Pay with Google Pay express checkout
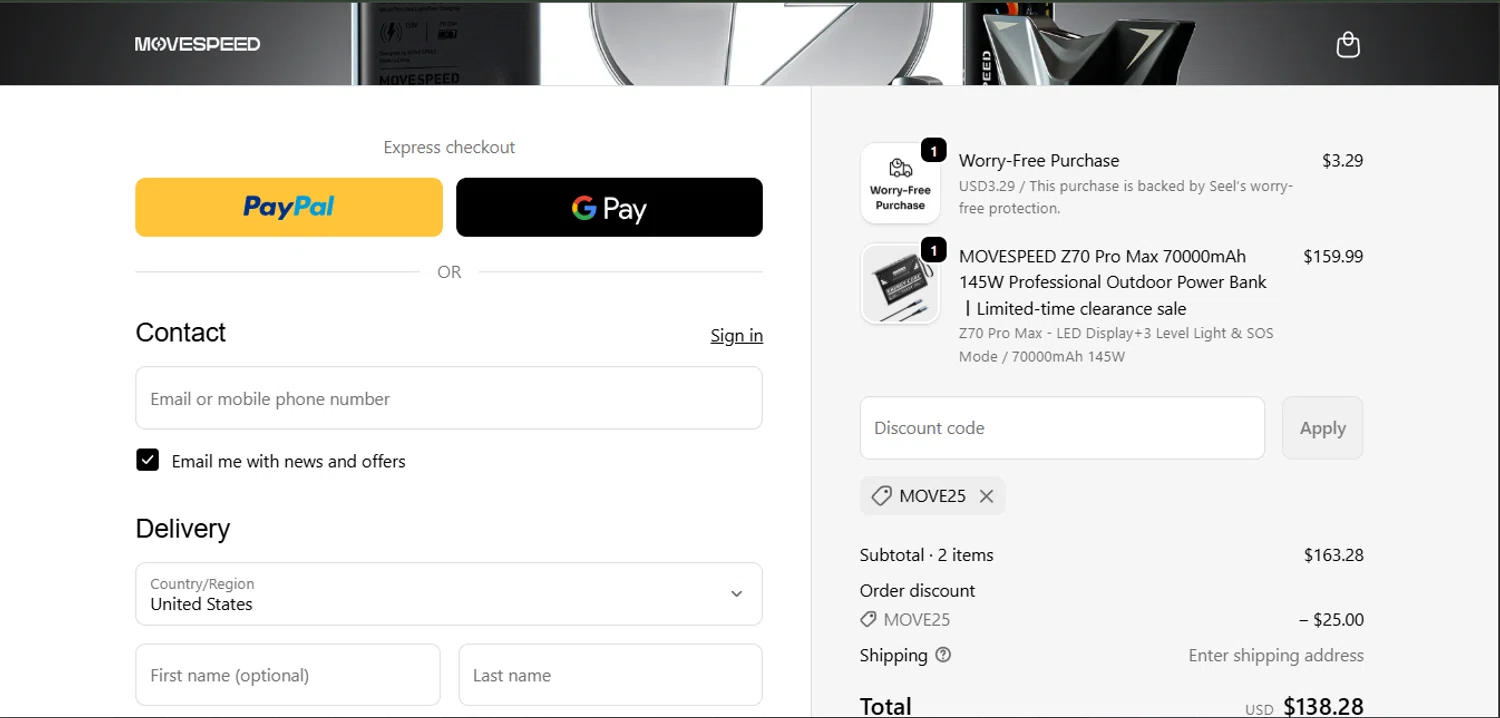The width and height of the screenshot is (1500, 718). tap(609, 207)
